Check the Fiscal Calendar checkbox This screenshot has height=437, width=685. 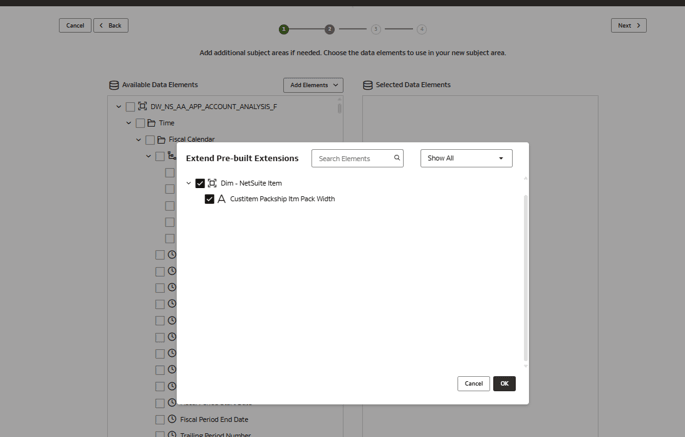click(150, 140)
